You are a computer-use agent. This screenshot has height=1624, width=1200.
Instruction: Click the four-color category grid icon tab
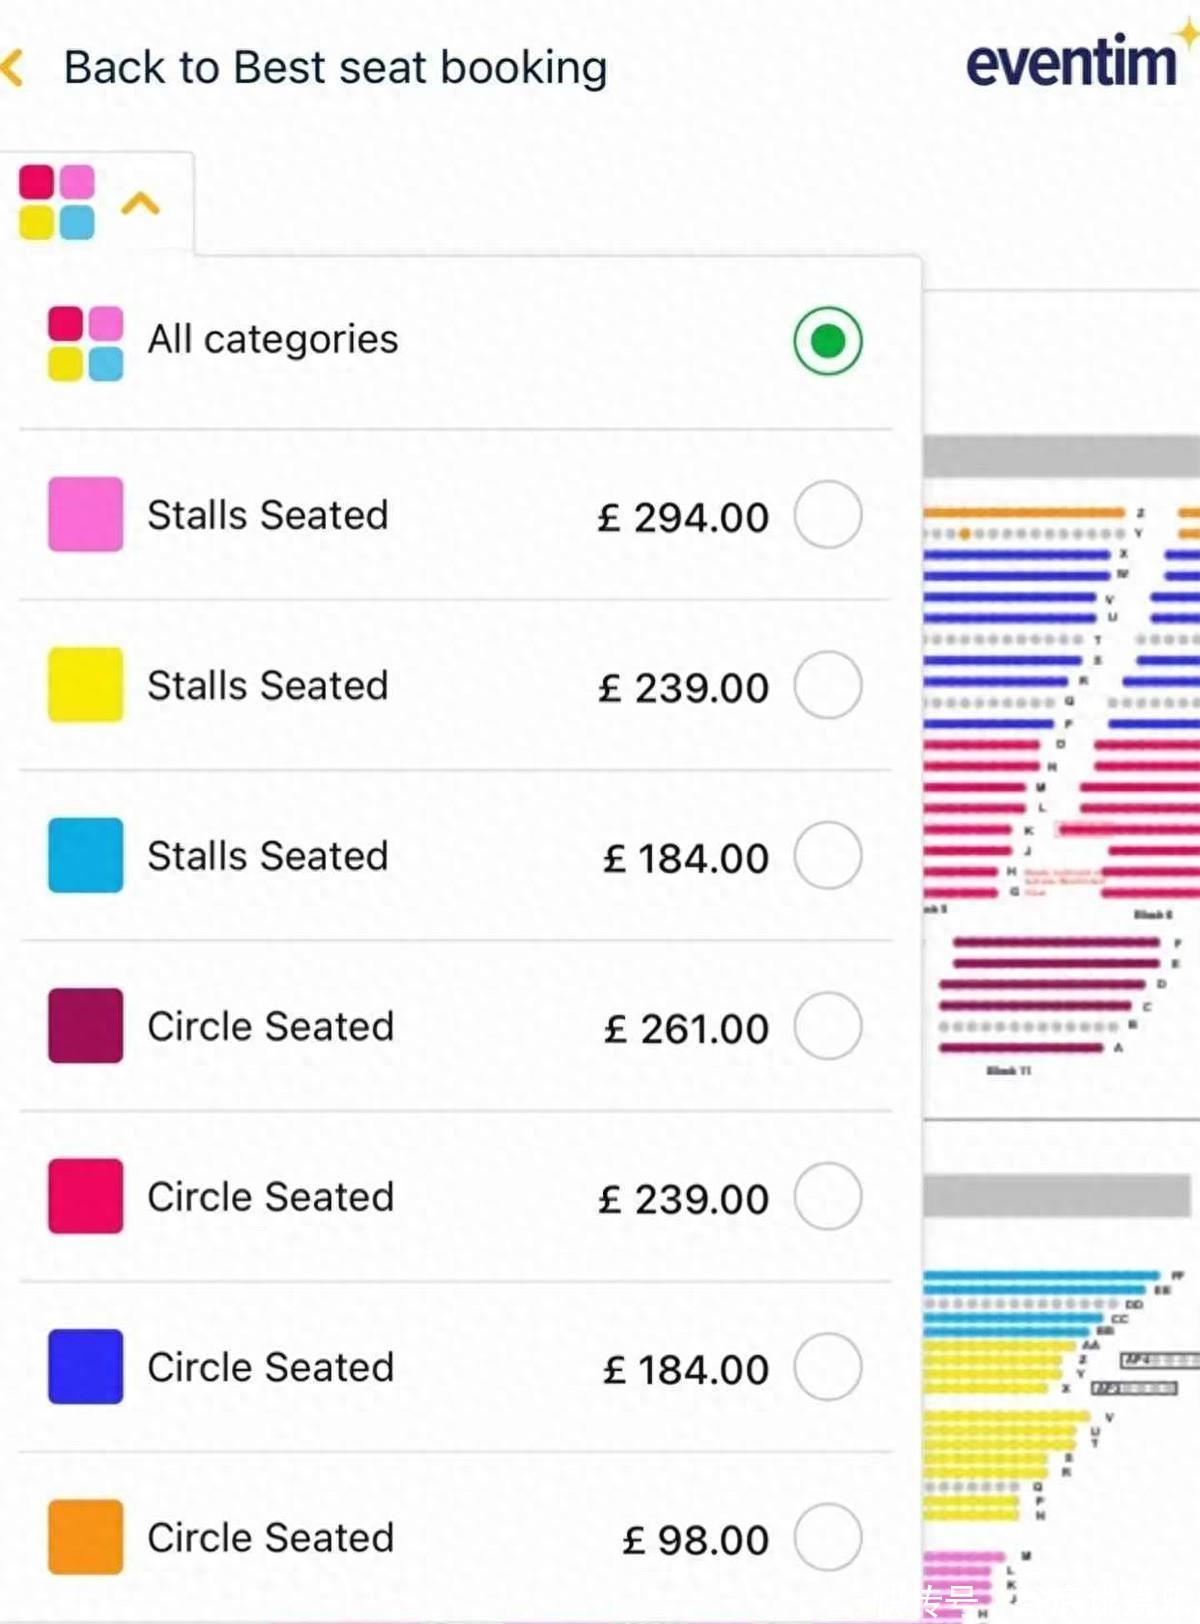click(57, 203)
